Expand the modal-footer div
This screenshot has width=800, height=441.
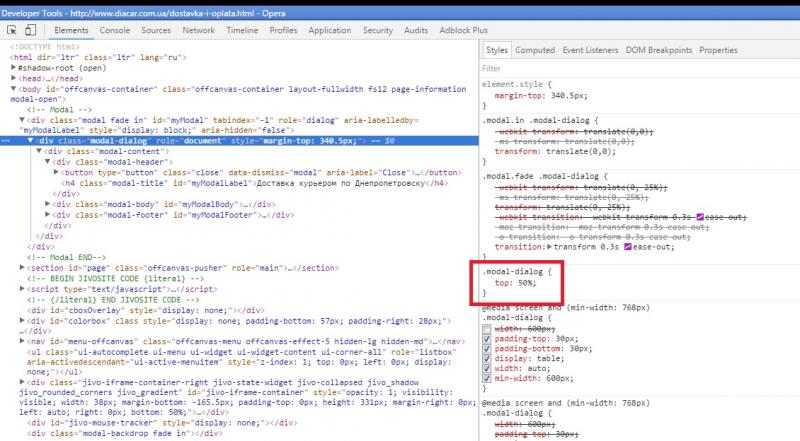(x=47, y=214)
